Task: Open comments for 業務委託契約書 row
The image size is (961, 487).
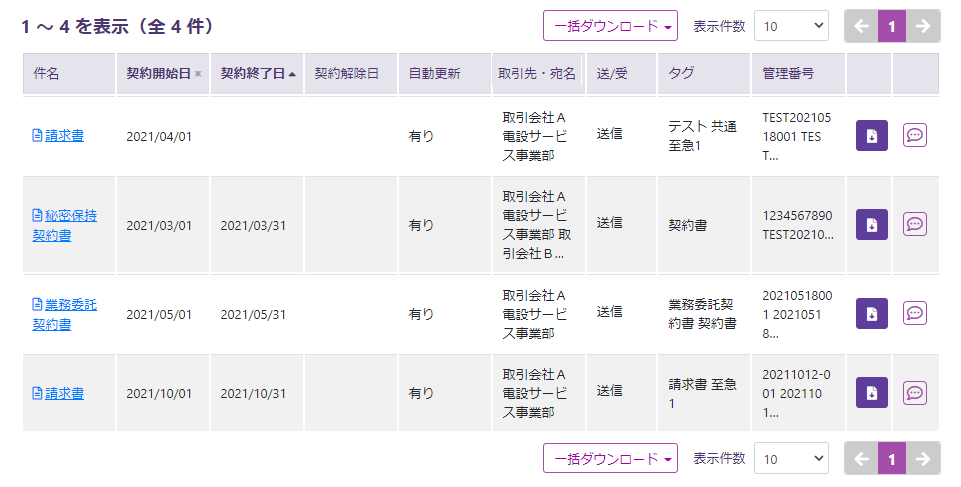Action: (x=914, y=313)
